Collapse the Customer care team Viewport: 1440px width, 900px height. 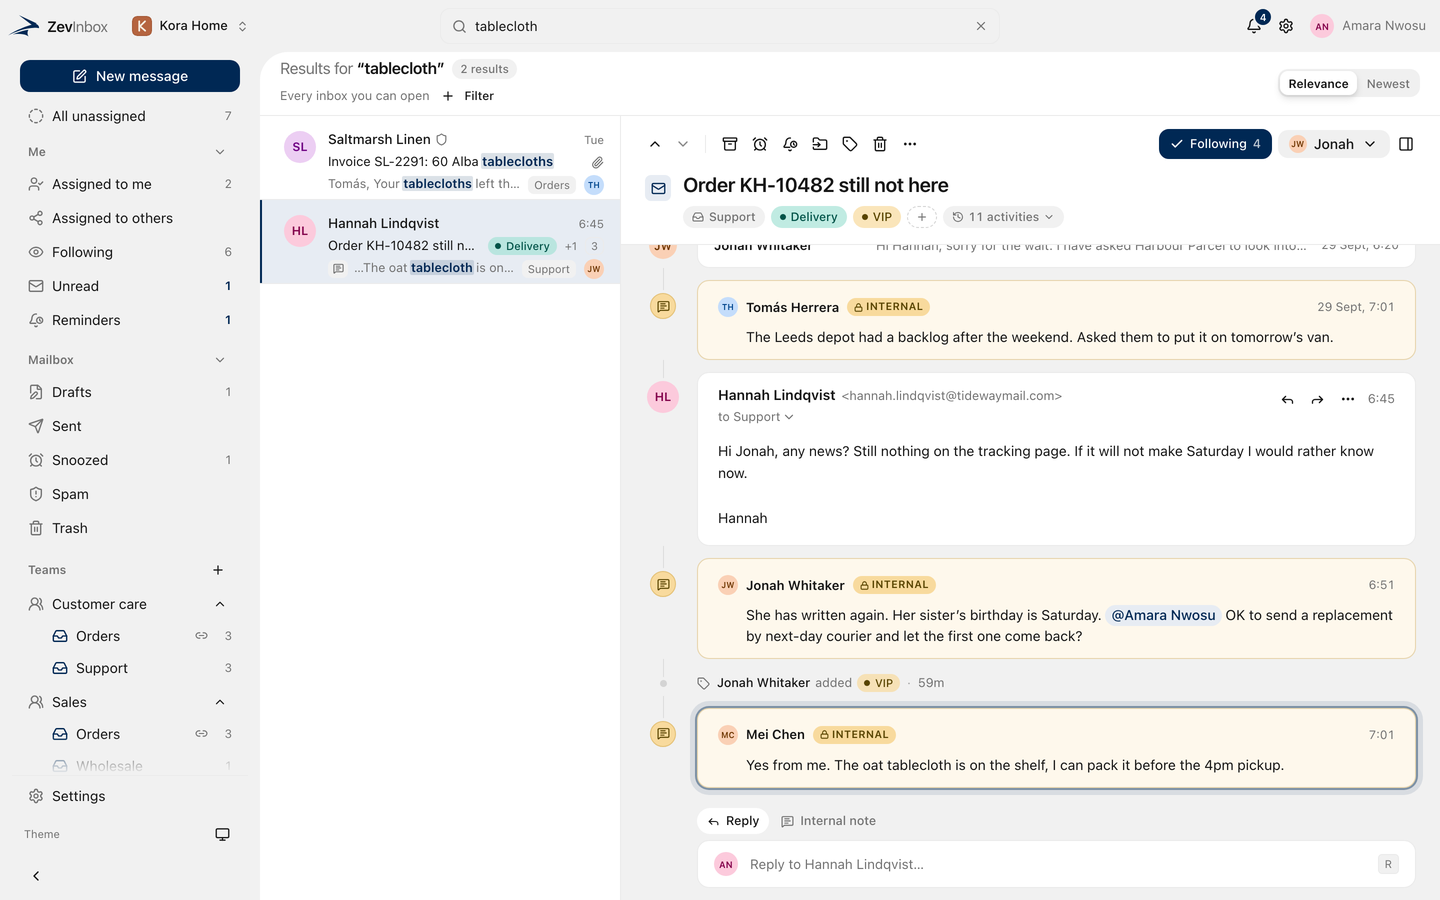click(x=220, y=604)
